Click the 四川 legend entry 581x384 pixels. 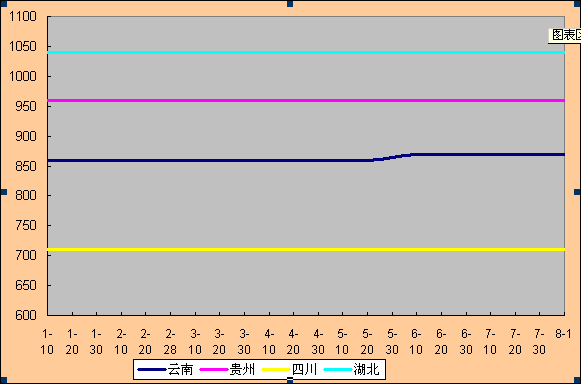[289, 369]
